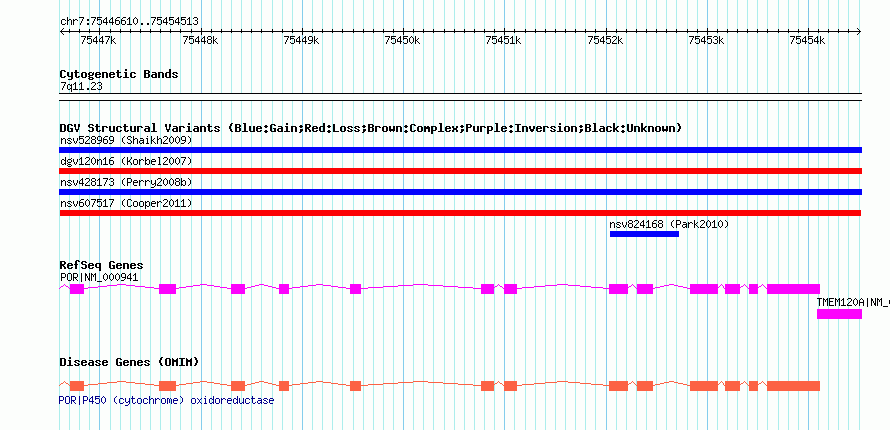Click the short blue bar under nsv824168
Image resolution: width=890 pixels, height=430 pixels.
(644, 234)
